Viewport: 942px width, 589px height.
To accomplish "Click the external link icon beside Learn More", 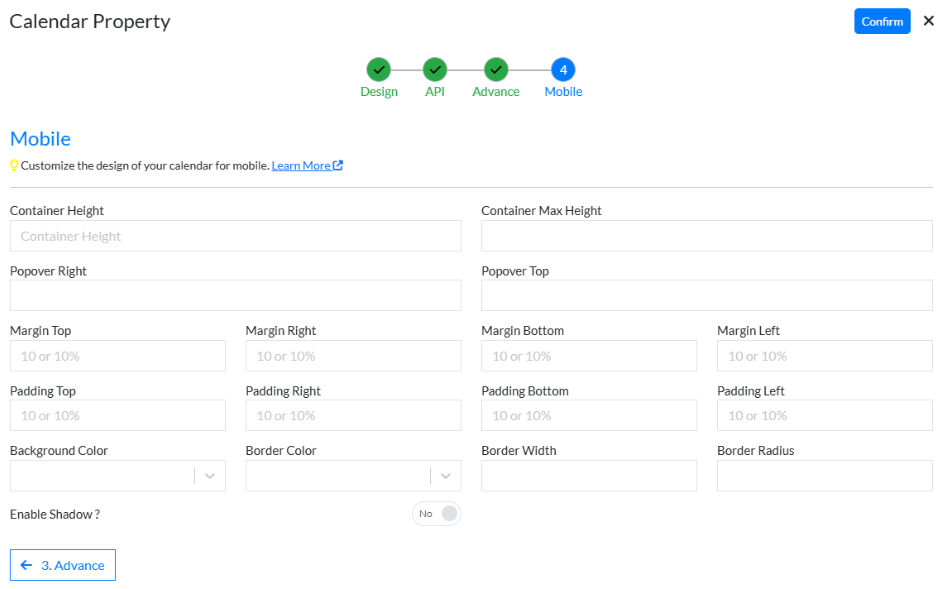I will [x=338, y=165].
